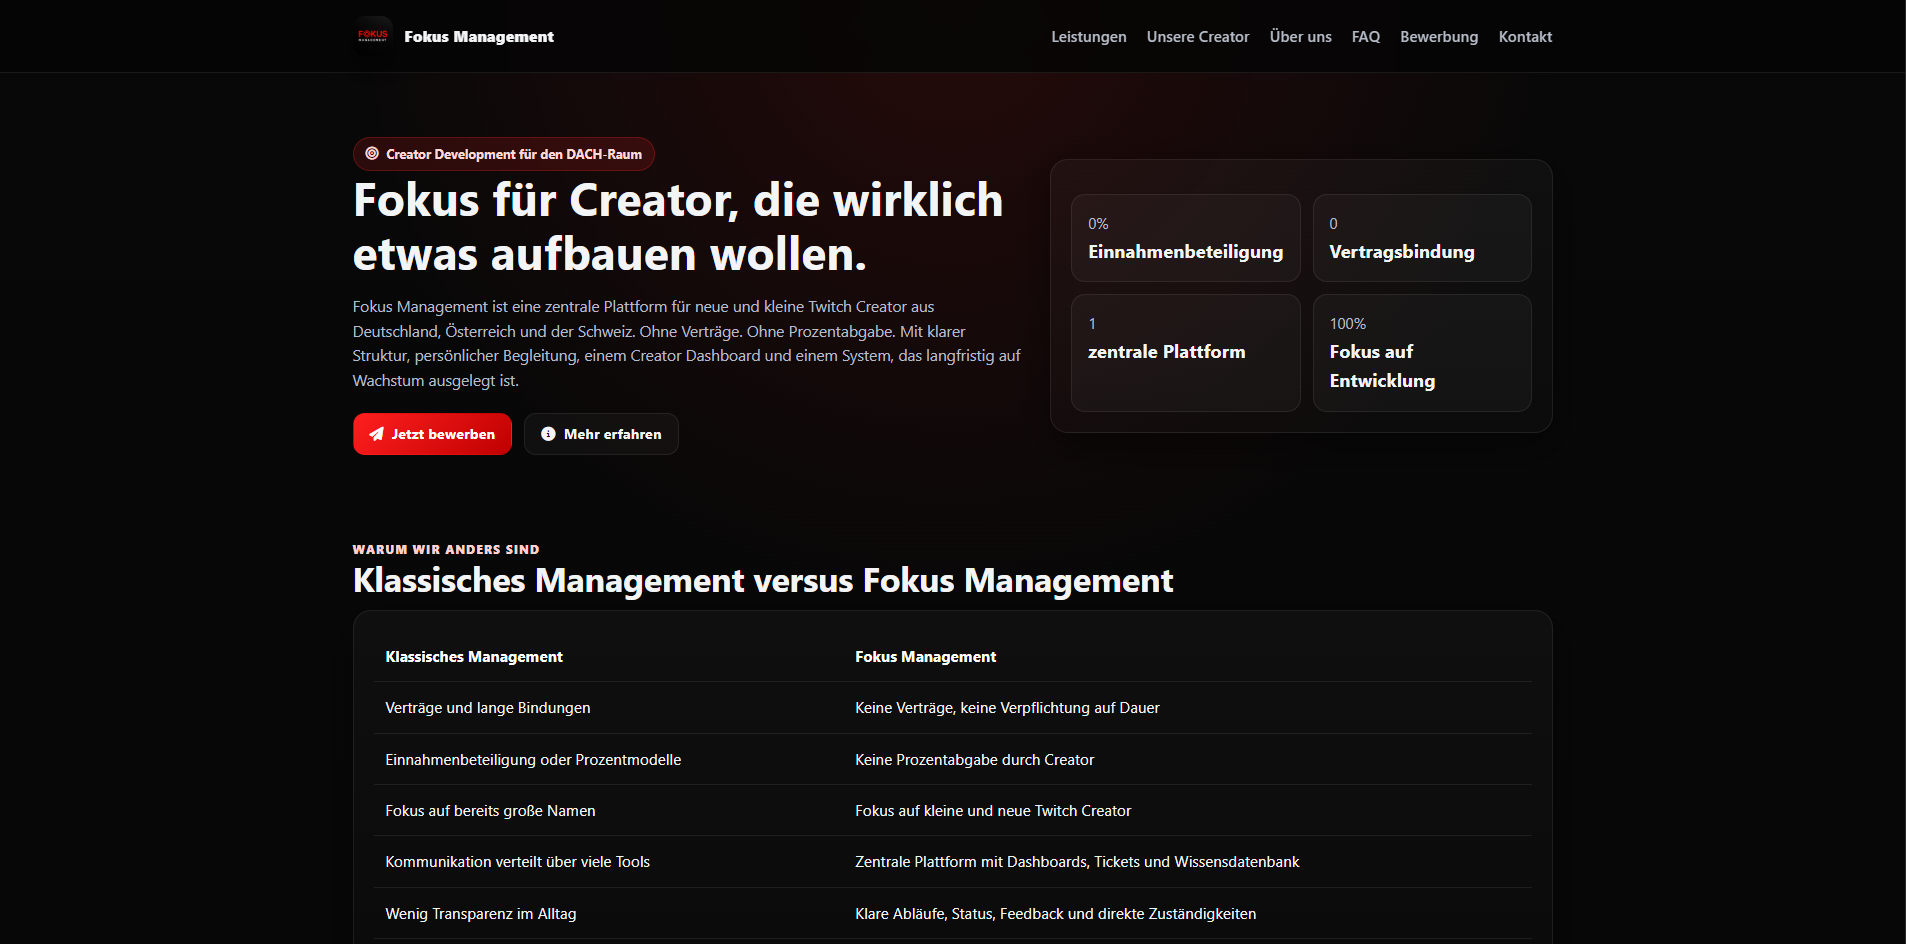Click cell Fokus auf kleine und neue Twitch Creator

point(993,811)
